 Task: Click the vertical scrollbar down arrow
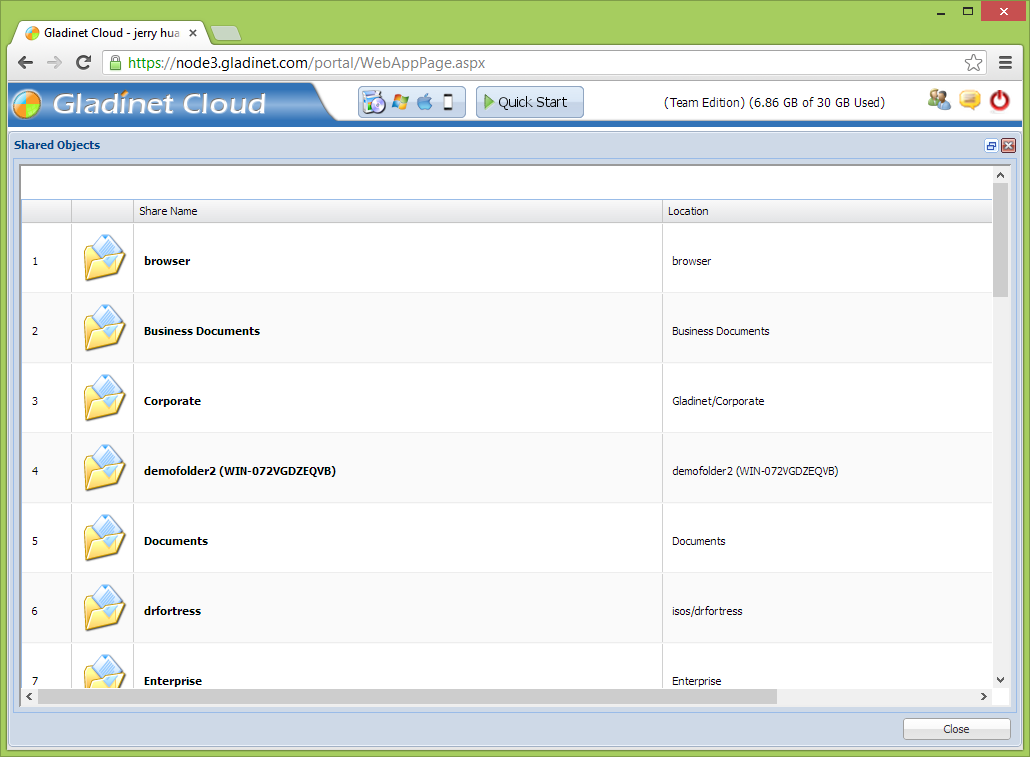1000,680
